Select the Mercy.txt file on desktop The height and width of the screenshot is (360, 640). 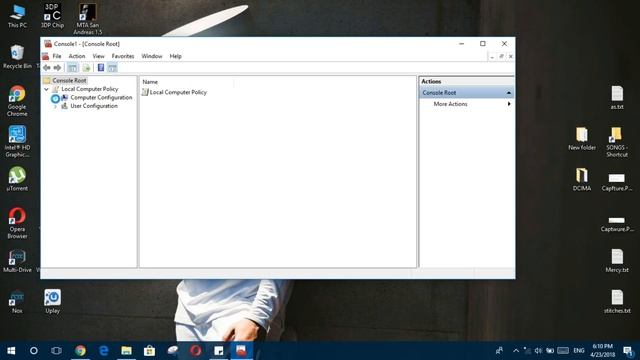[617, 261]
